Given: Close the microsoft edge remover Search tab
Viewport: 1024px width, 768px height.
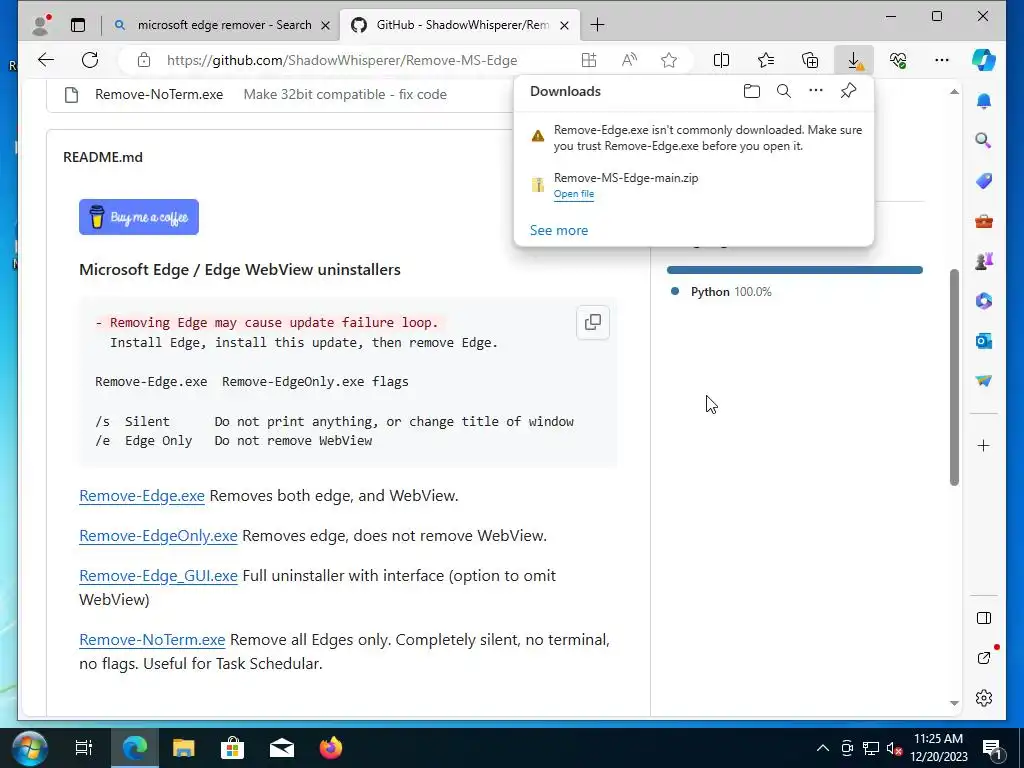Looking at the screenshot, I should coord(325,25).
